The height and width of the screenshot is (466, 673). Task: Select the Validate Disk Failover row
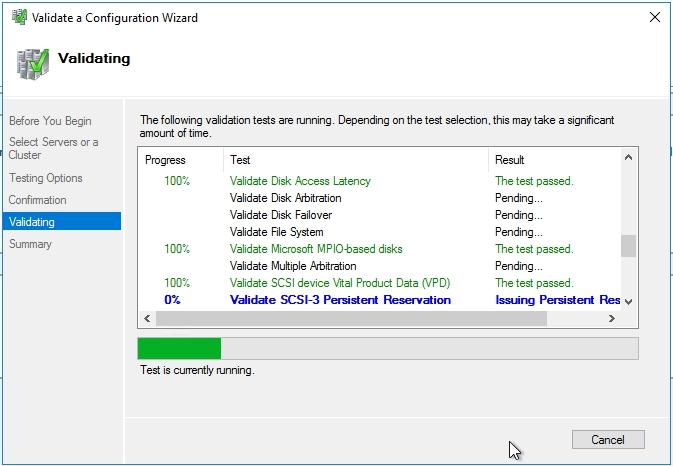tap(379, 215)
